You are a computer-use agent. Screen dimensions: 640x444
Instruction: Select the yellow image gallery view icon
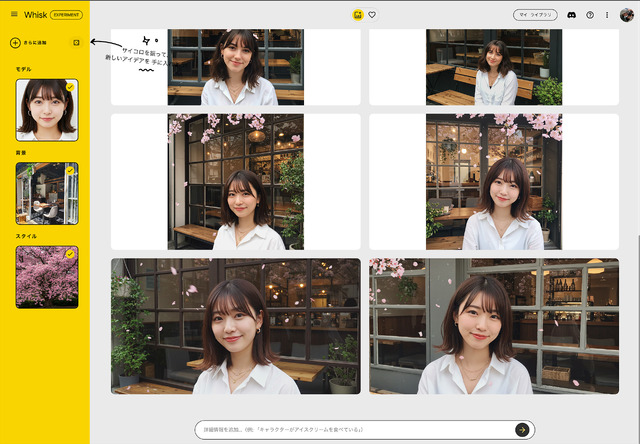[358, 15]
